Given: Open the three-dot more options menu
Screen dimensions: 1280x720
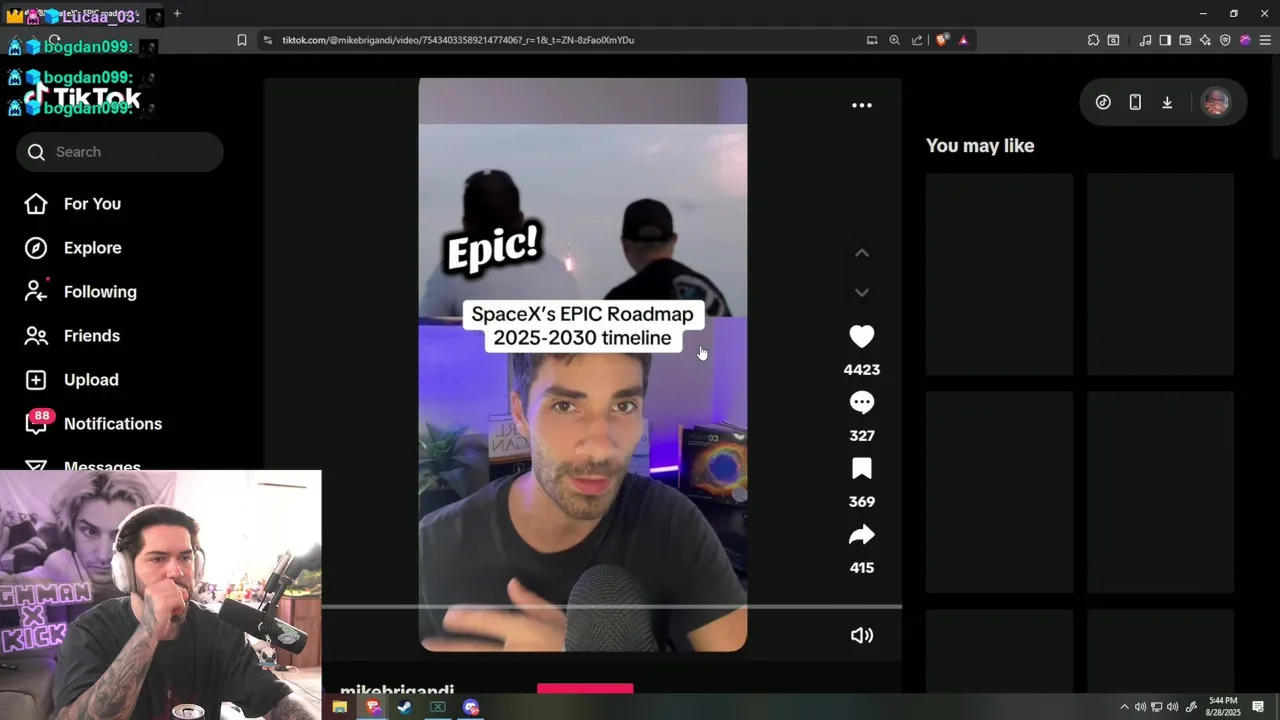Looking at the screenshot, I should (x=861, y=105).
